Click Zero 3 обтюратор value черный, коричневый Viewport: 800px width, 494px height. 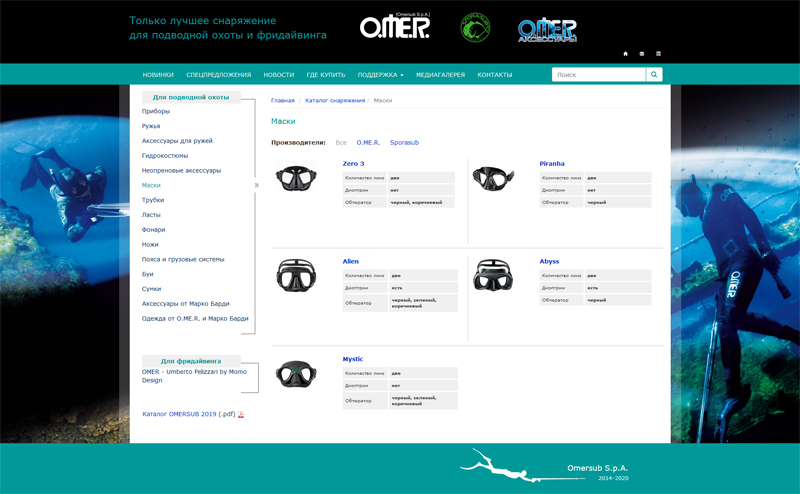click(416, 203)
